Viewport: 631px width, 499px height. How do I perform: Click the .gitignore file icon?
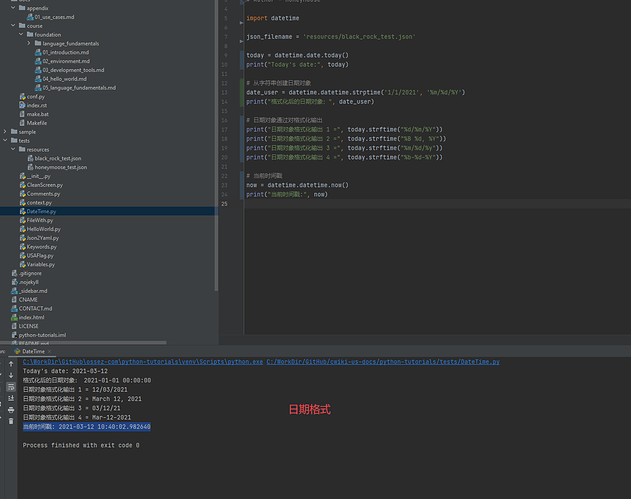click(x=14, y=273)
